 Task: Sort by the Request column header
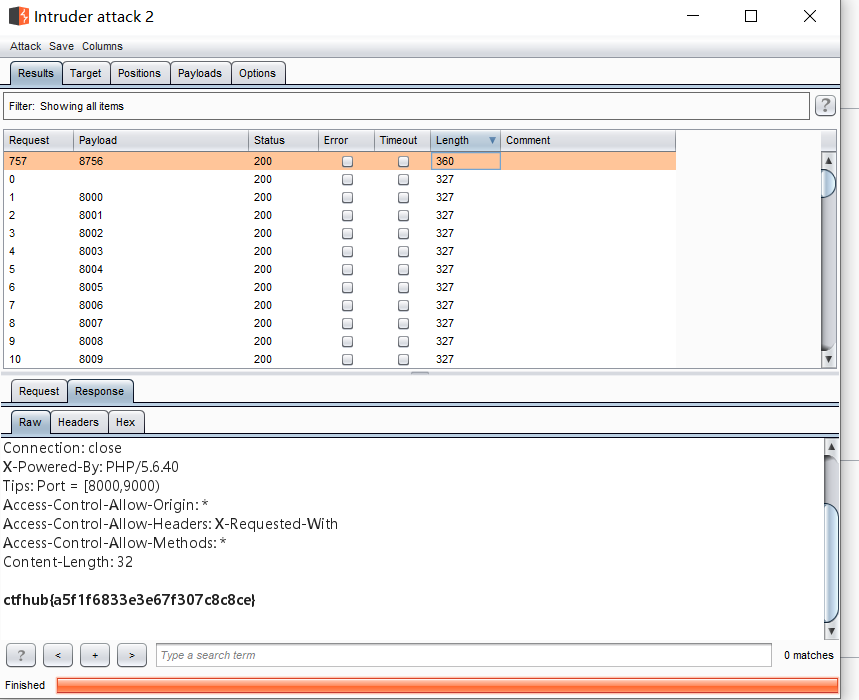pyautogui.click(x=38, y=140)
